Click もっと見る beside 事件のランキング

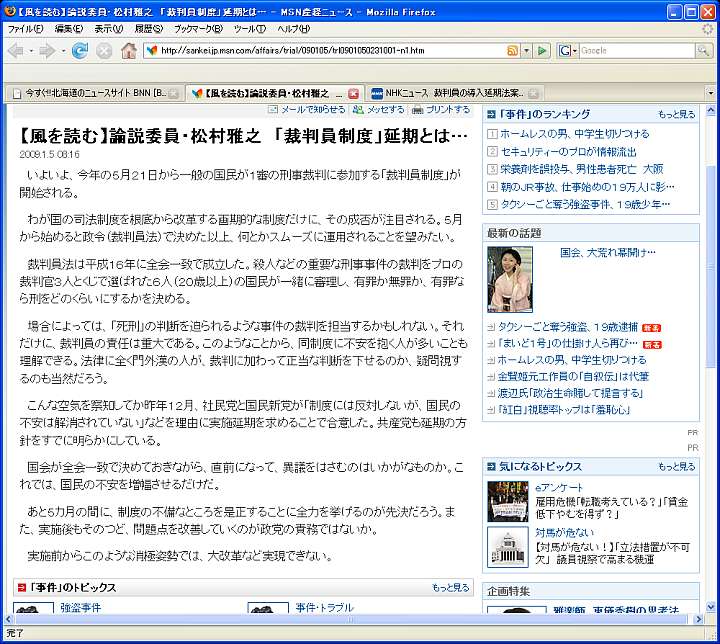(676, 114)
